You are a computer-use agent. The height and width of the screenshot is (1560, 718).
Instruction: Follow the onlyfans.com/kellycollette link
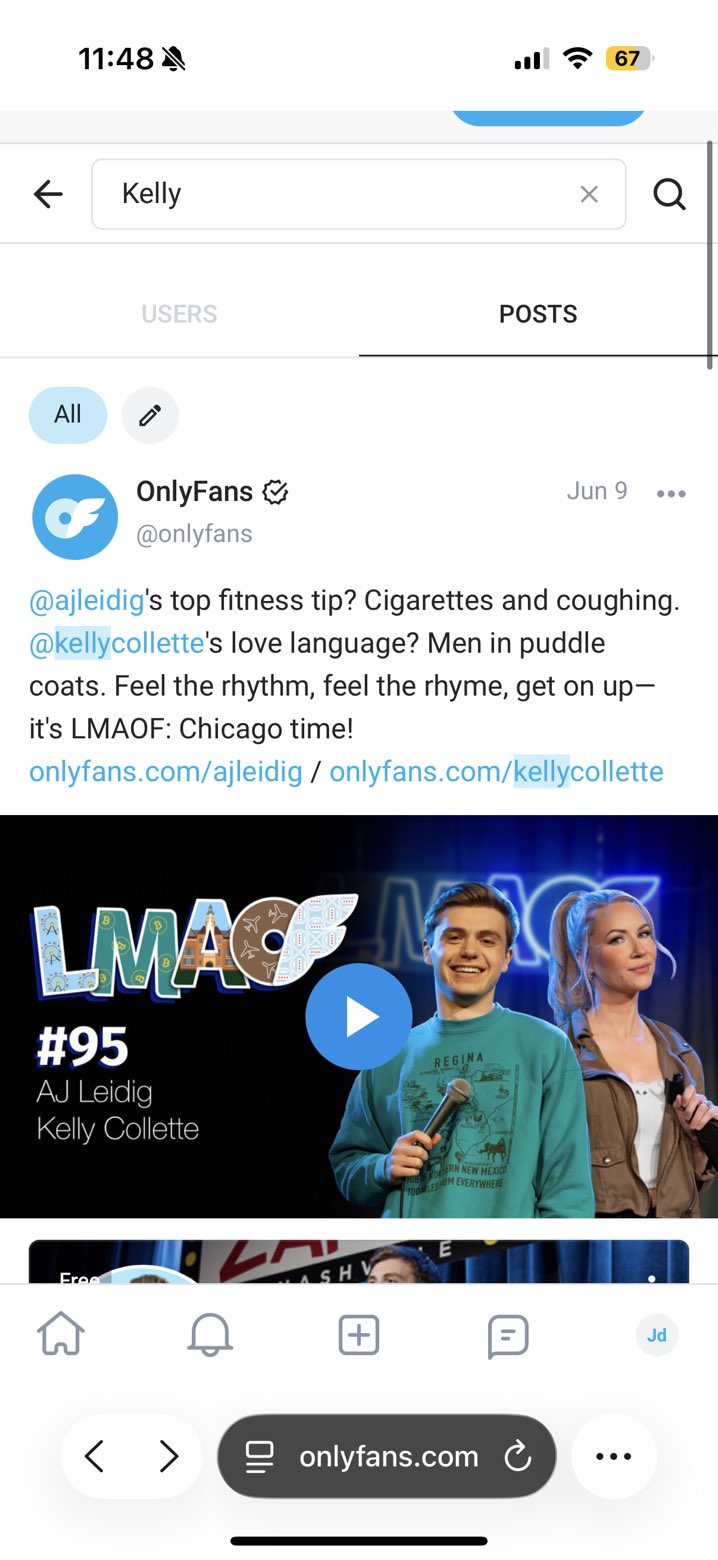click(496, 771)
